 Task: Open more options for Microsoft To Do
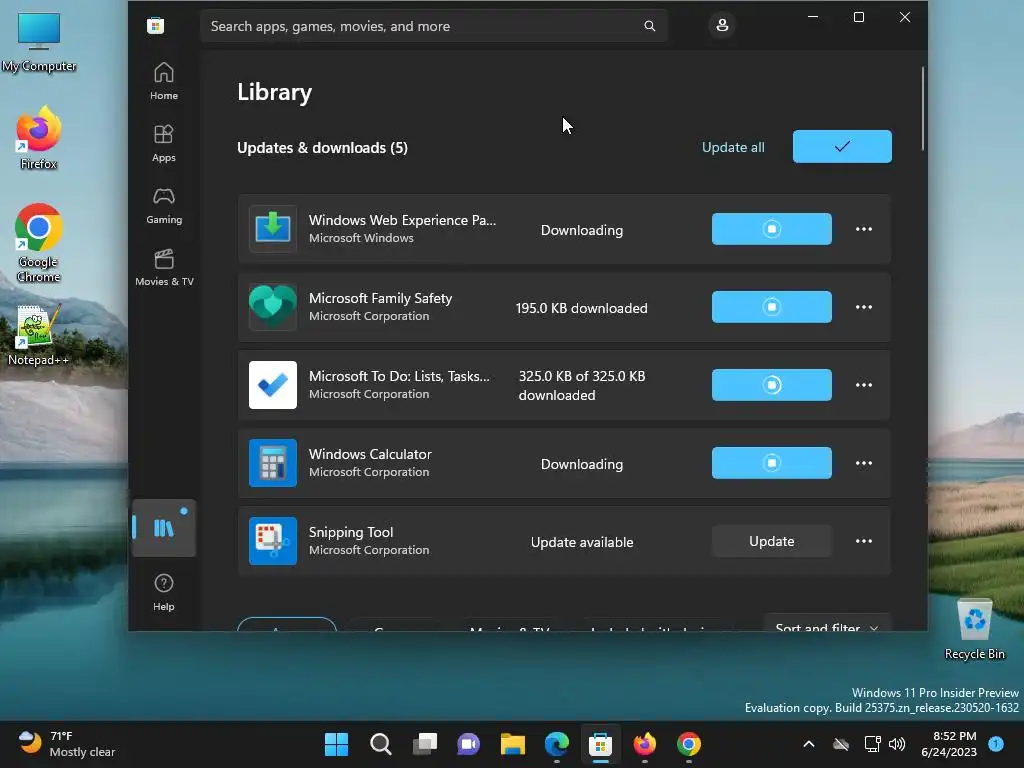pyautogui.click(x=863, y=385)
